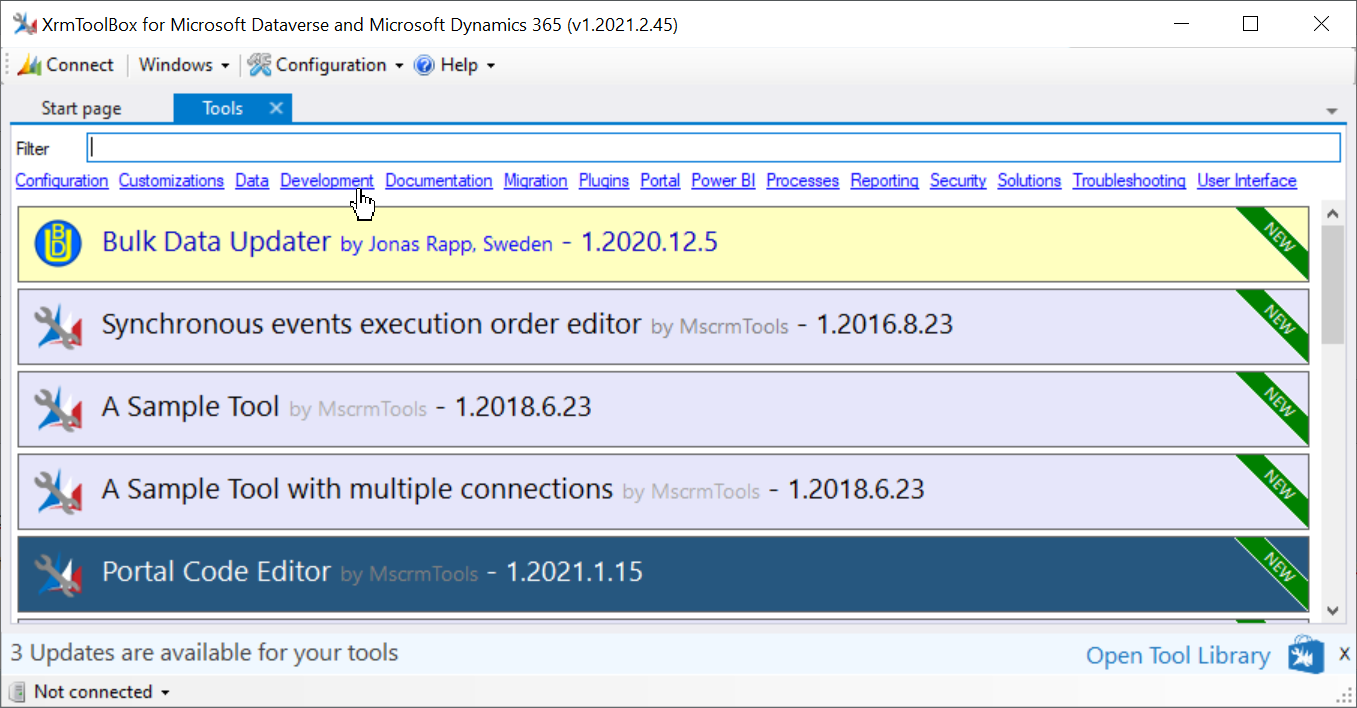Click the Synchronous events execution order editor icon
The image size is (1357, 708).
tap(58, 327)
